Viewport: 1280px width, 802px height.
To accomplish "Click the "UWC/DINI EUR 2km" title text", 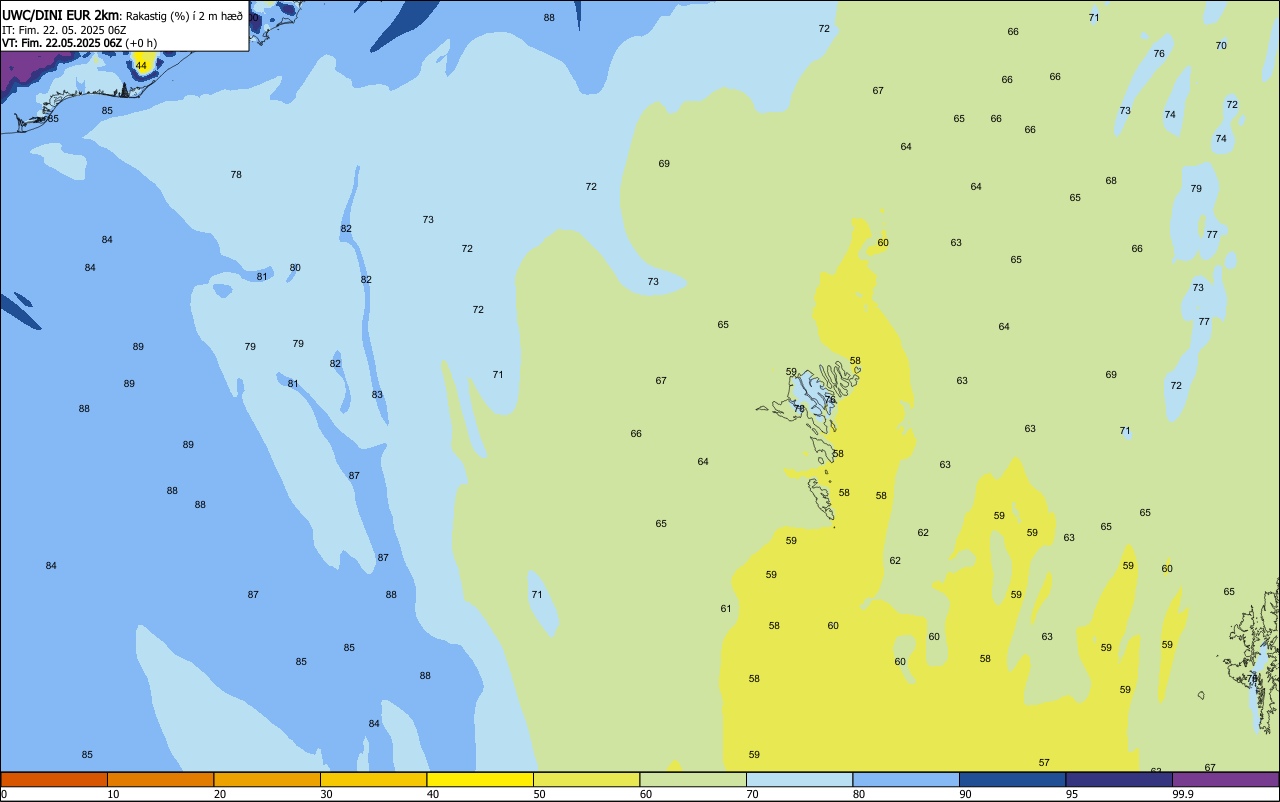I will click(x=61, y=15).
